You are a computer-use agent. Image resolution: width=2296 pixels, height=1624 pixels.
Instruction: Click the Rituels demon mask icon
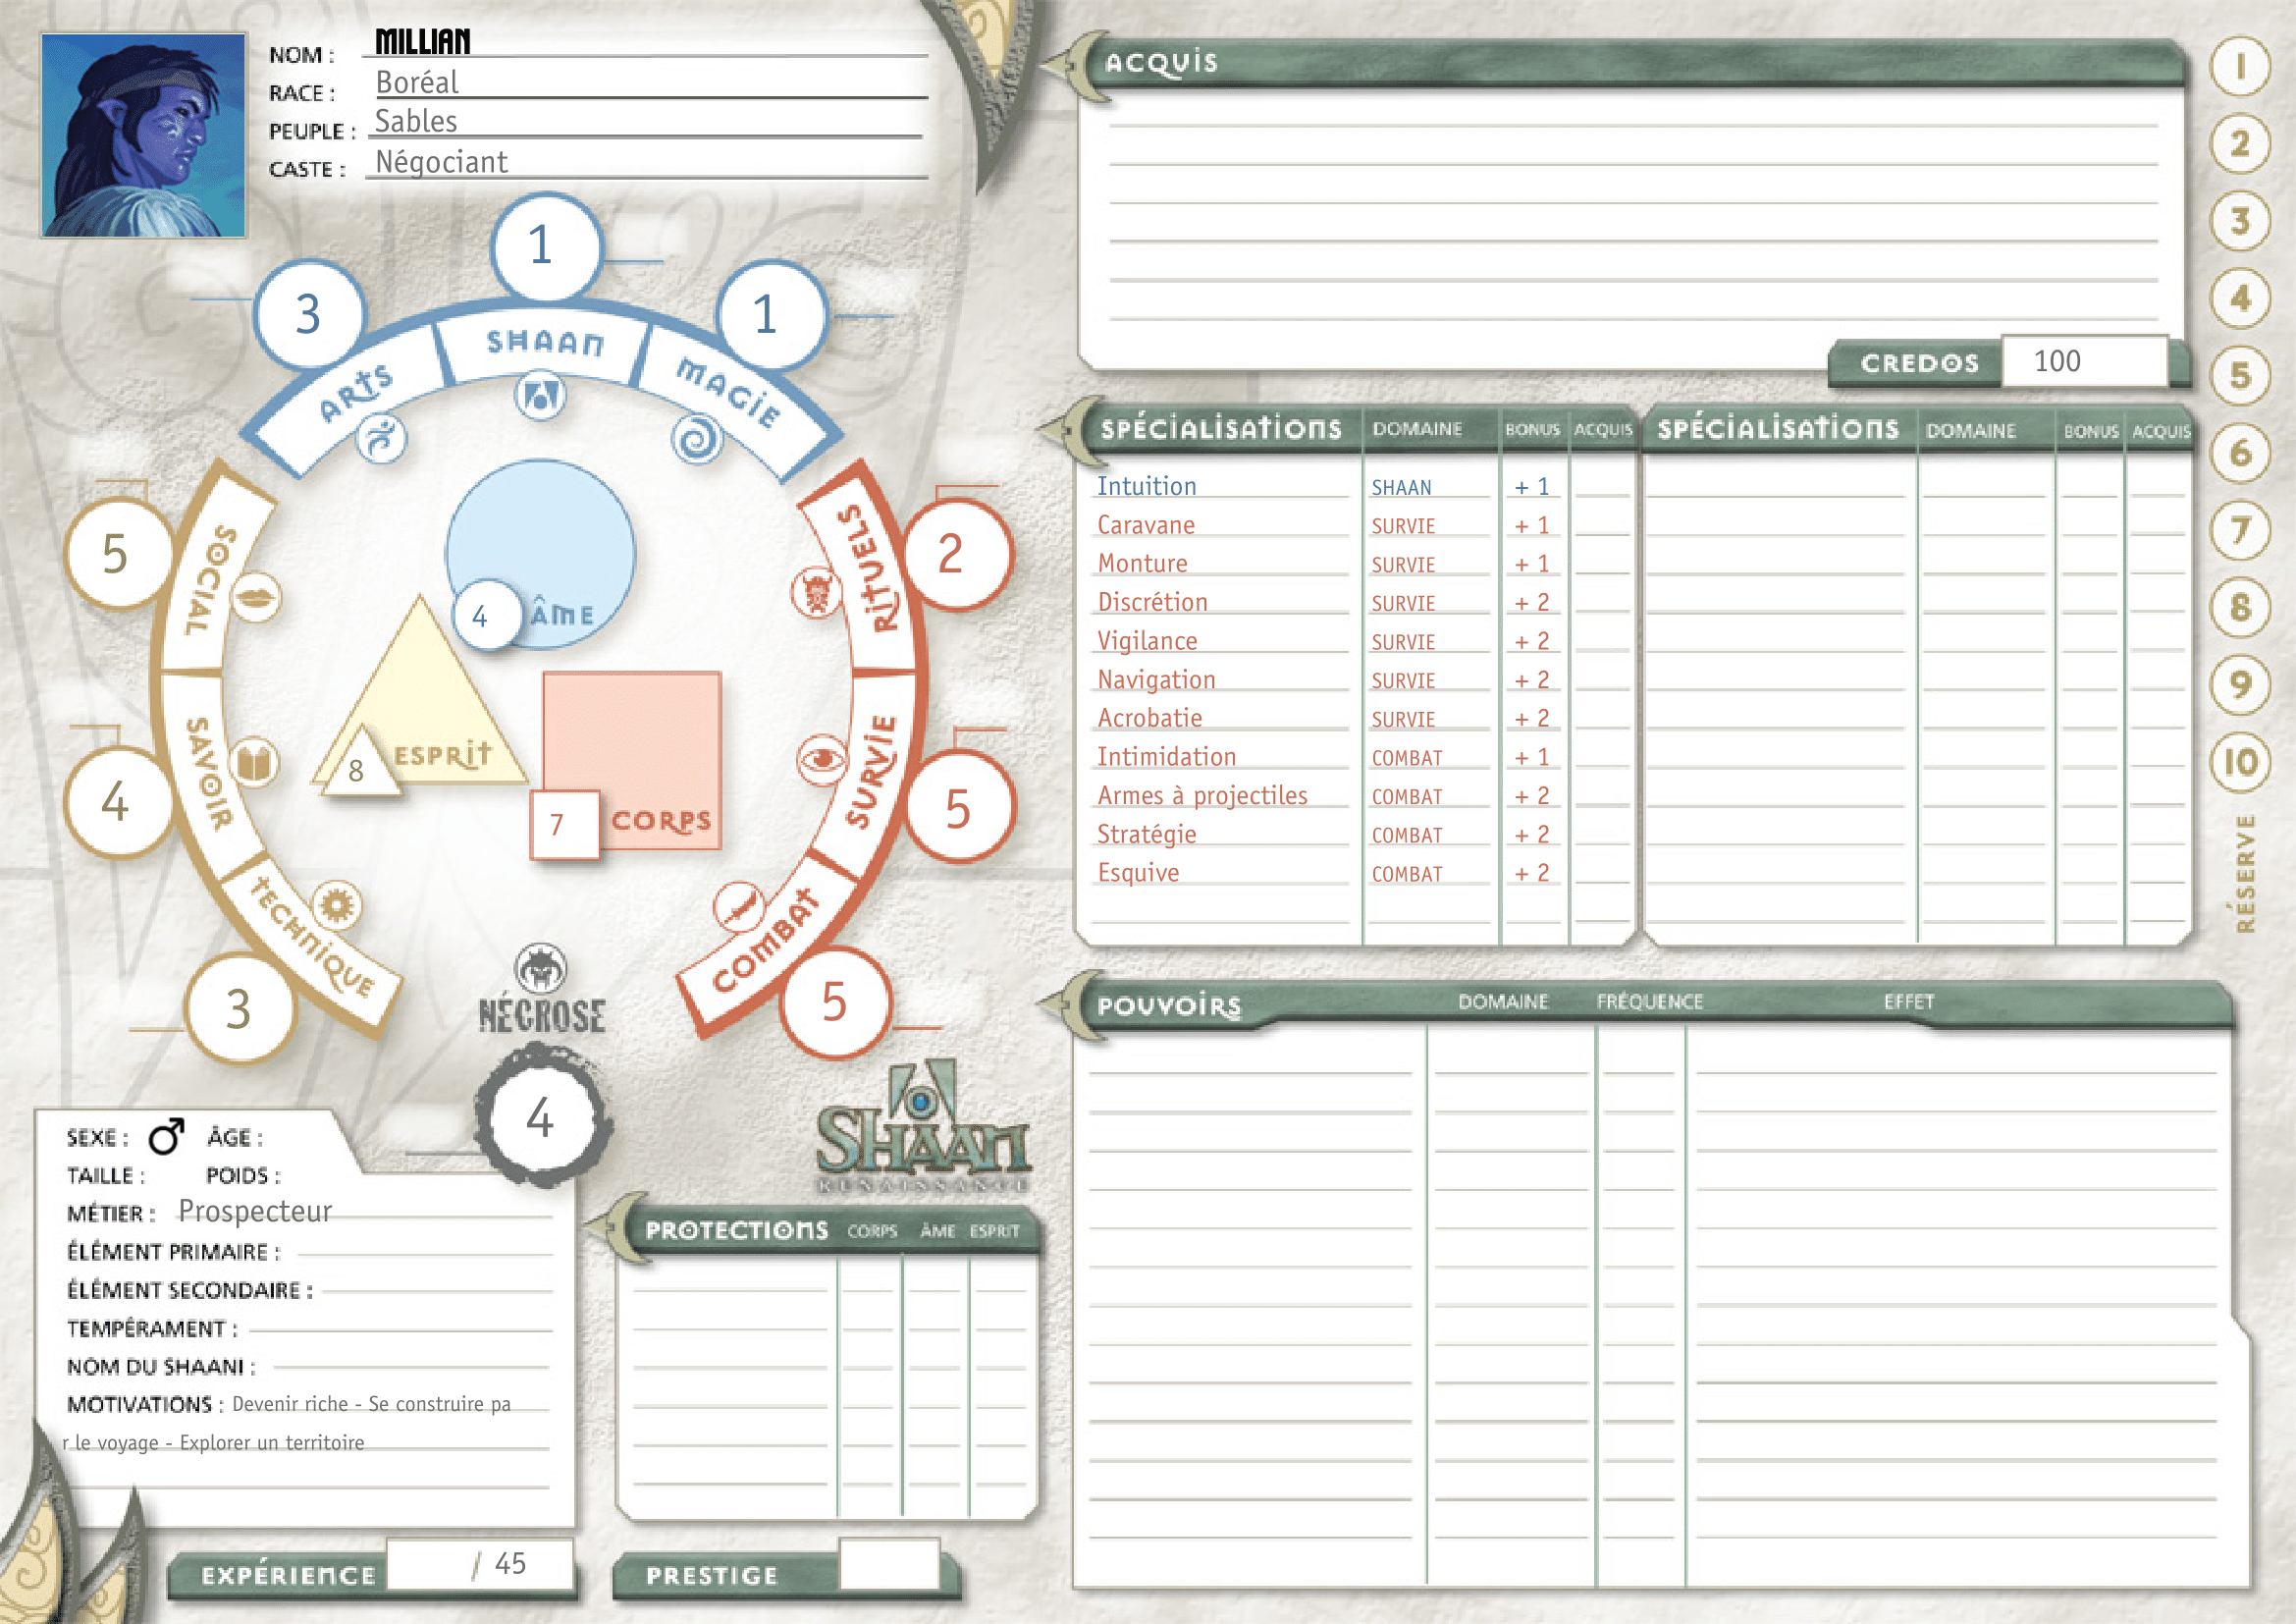pos(817,593)
